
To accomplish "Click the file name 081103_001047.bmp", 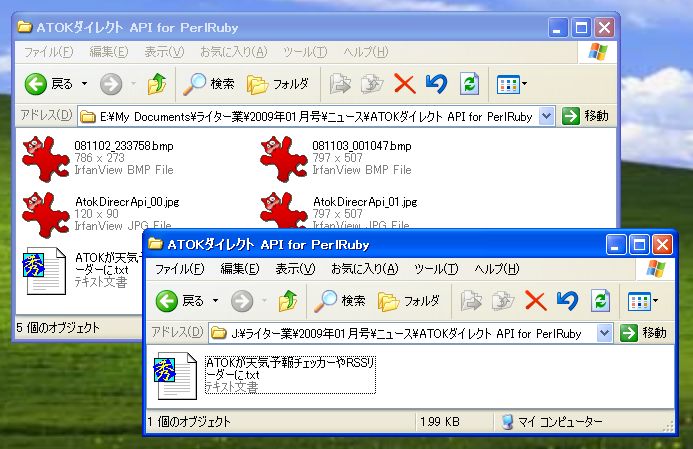I will (x=362, y=146).
